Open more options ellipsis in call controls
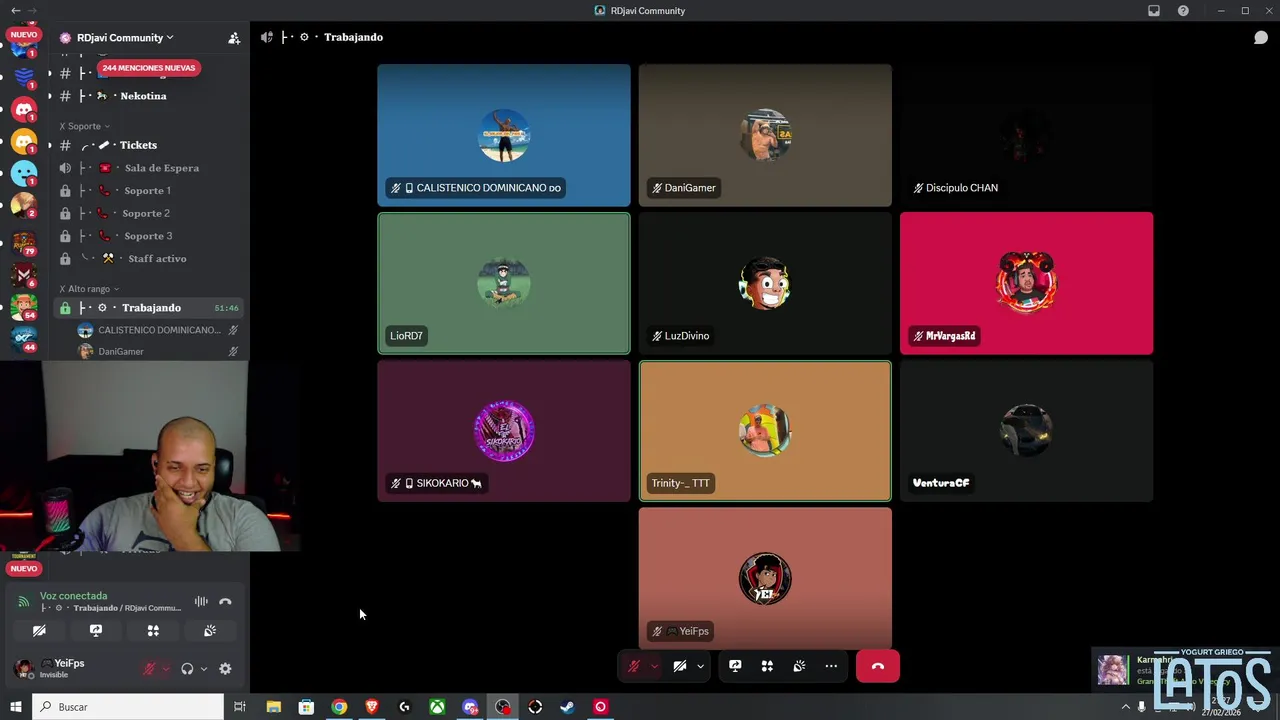The image size is (1280, 720). click(x=831, y=666)
